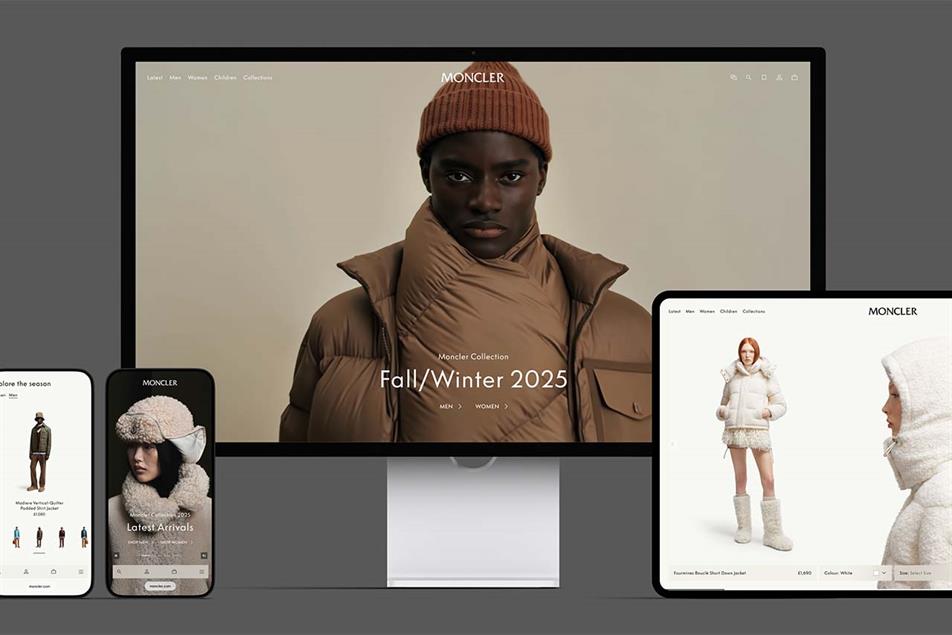Tap the account icon on the white phone
This screenshot has width=952, height=635.
(x=26, y=571)
